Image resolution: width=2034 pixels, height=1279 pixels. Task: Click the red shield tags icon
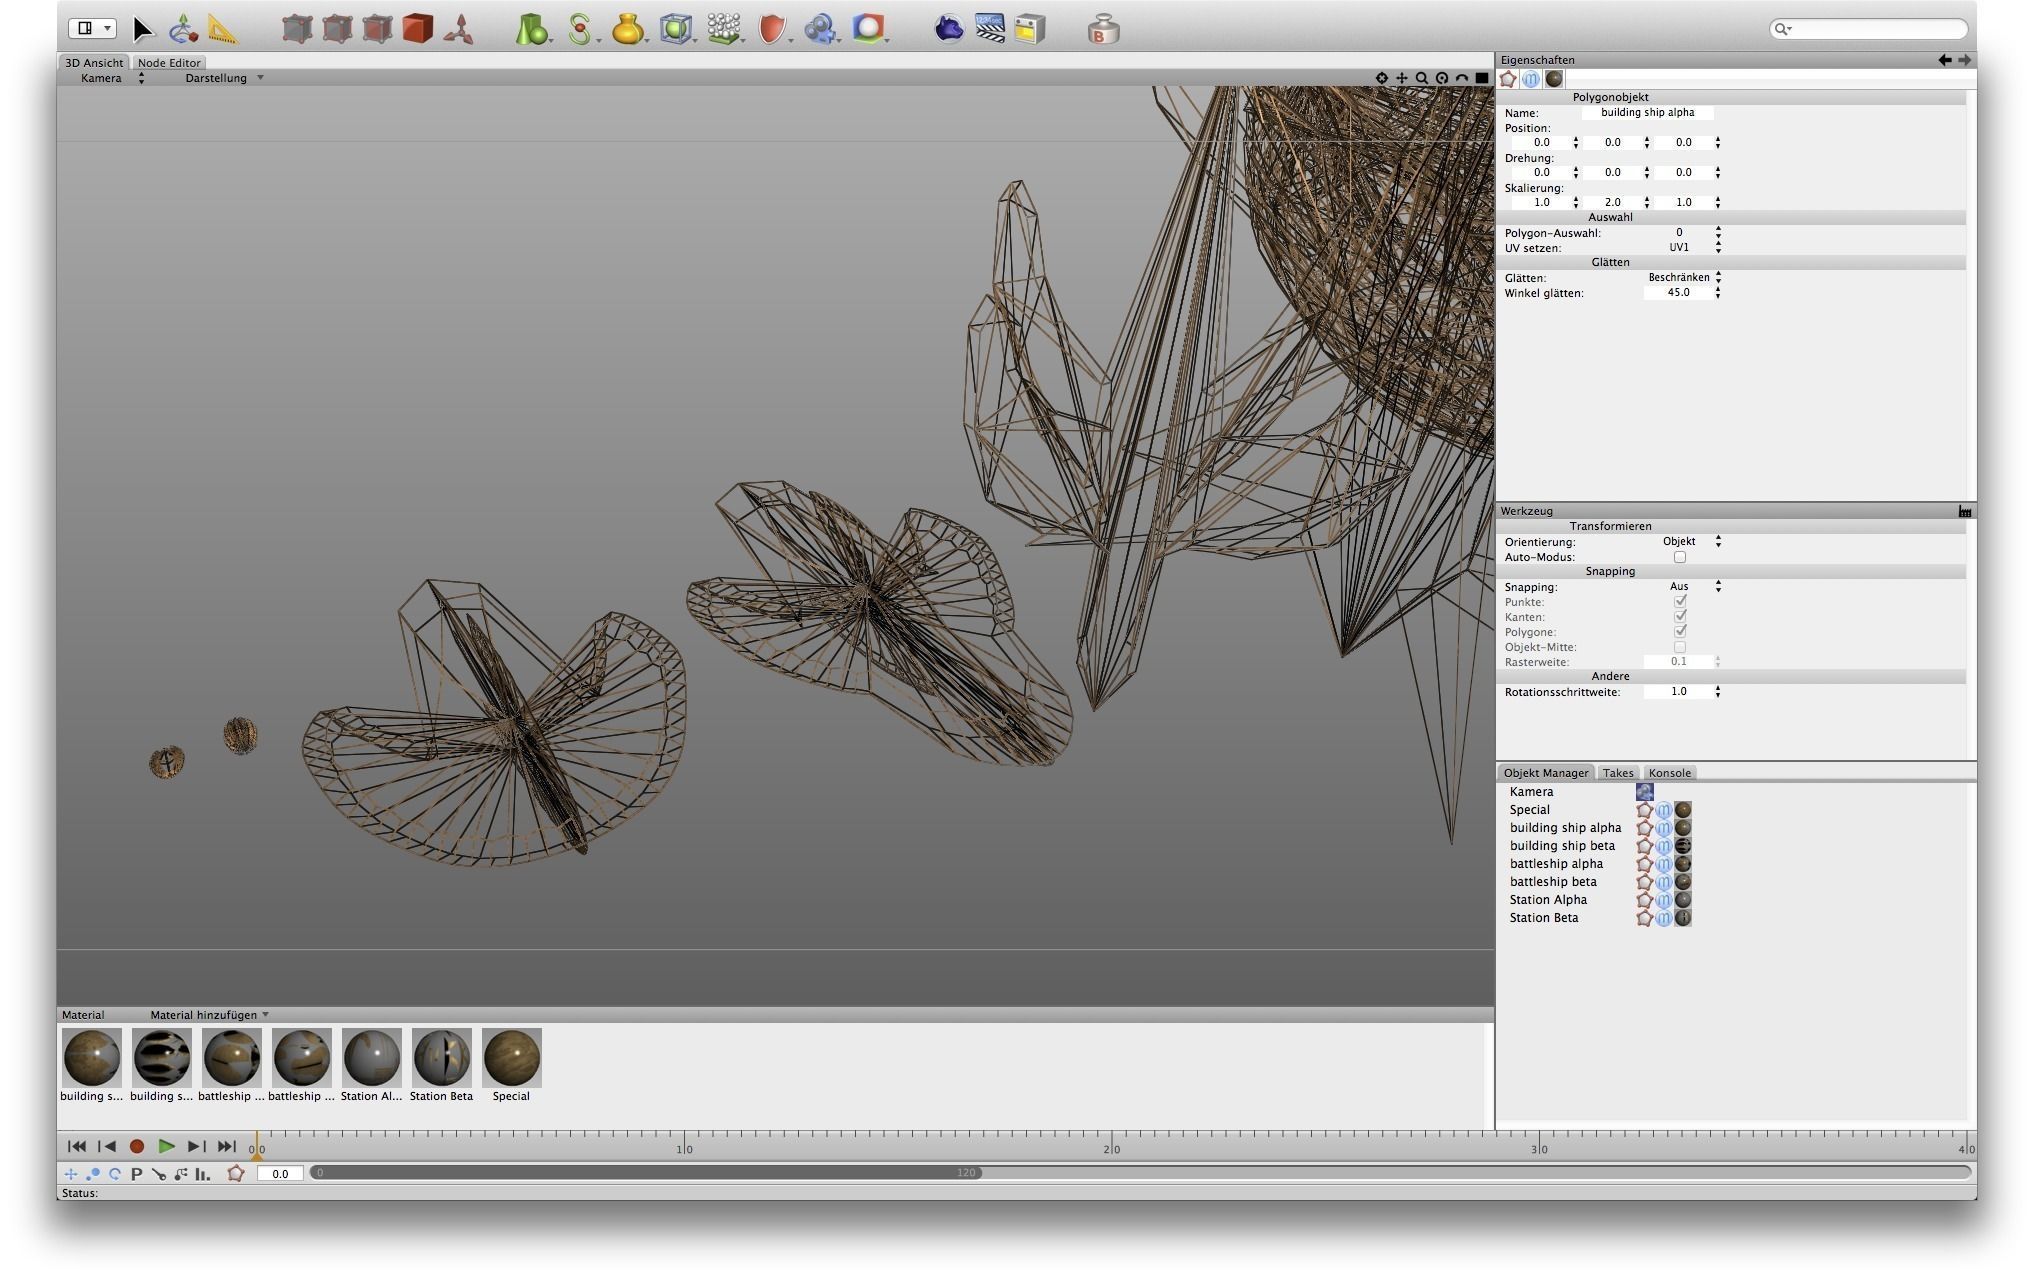point(771,29)
